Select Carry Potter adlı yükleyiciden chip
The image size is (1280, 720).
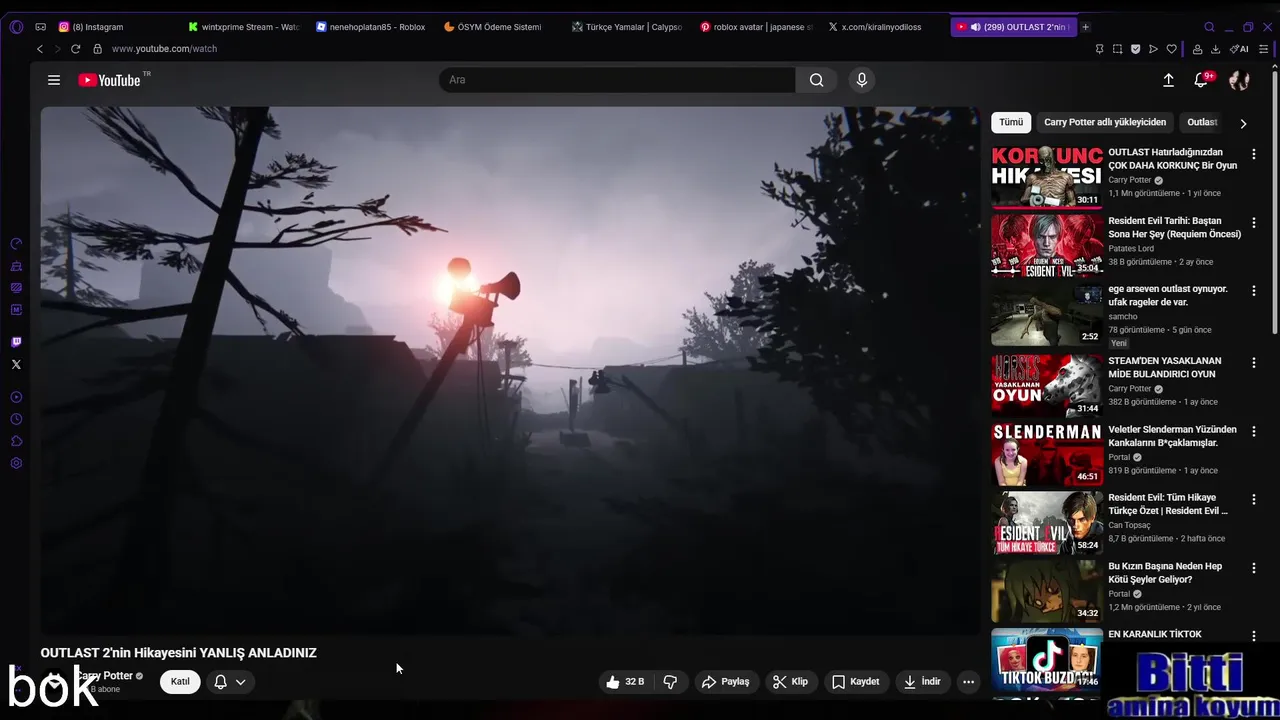pos(1105,122)
